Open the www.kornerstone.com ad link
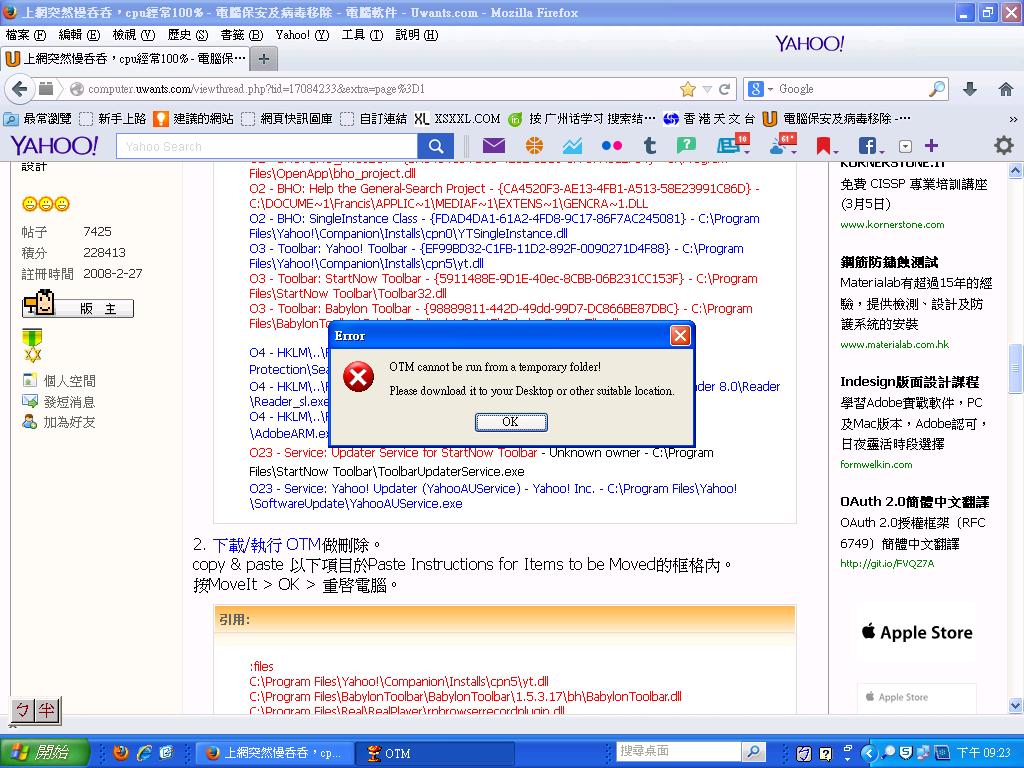The height and width of the screenshot is (768, 1024). coord(892,225)
